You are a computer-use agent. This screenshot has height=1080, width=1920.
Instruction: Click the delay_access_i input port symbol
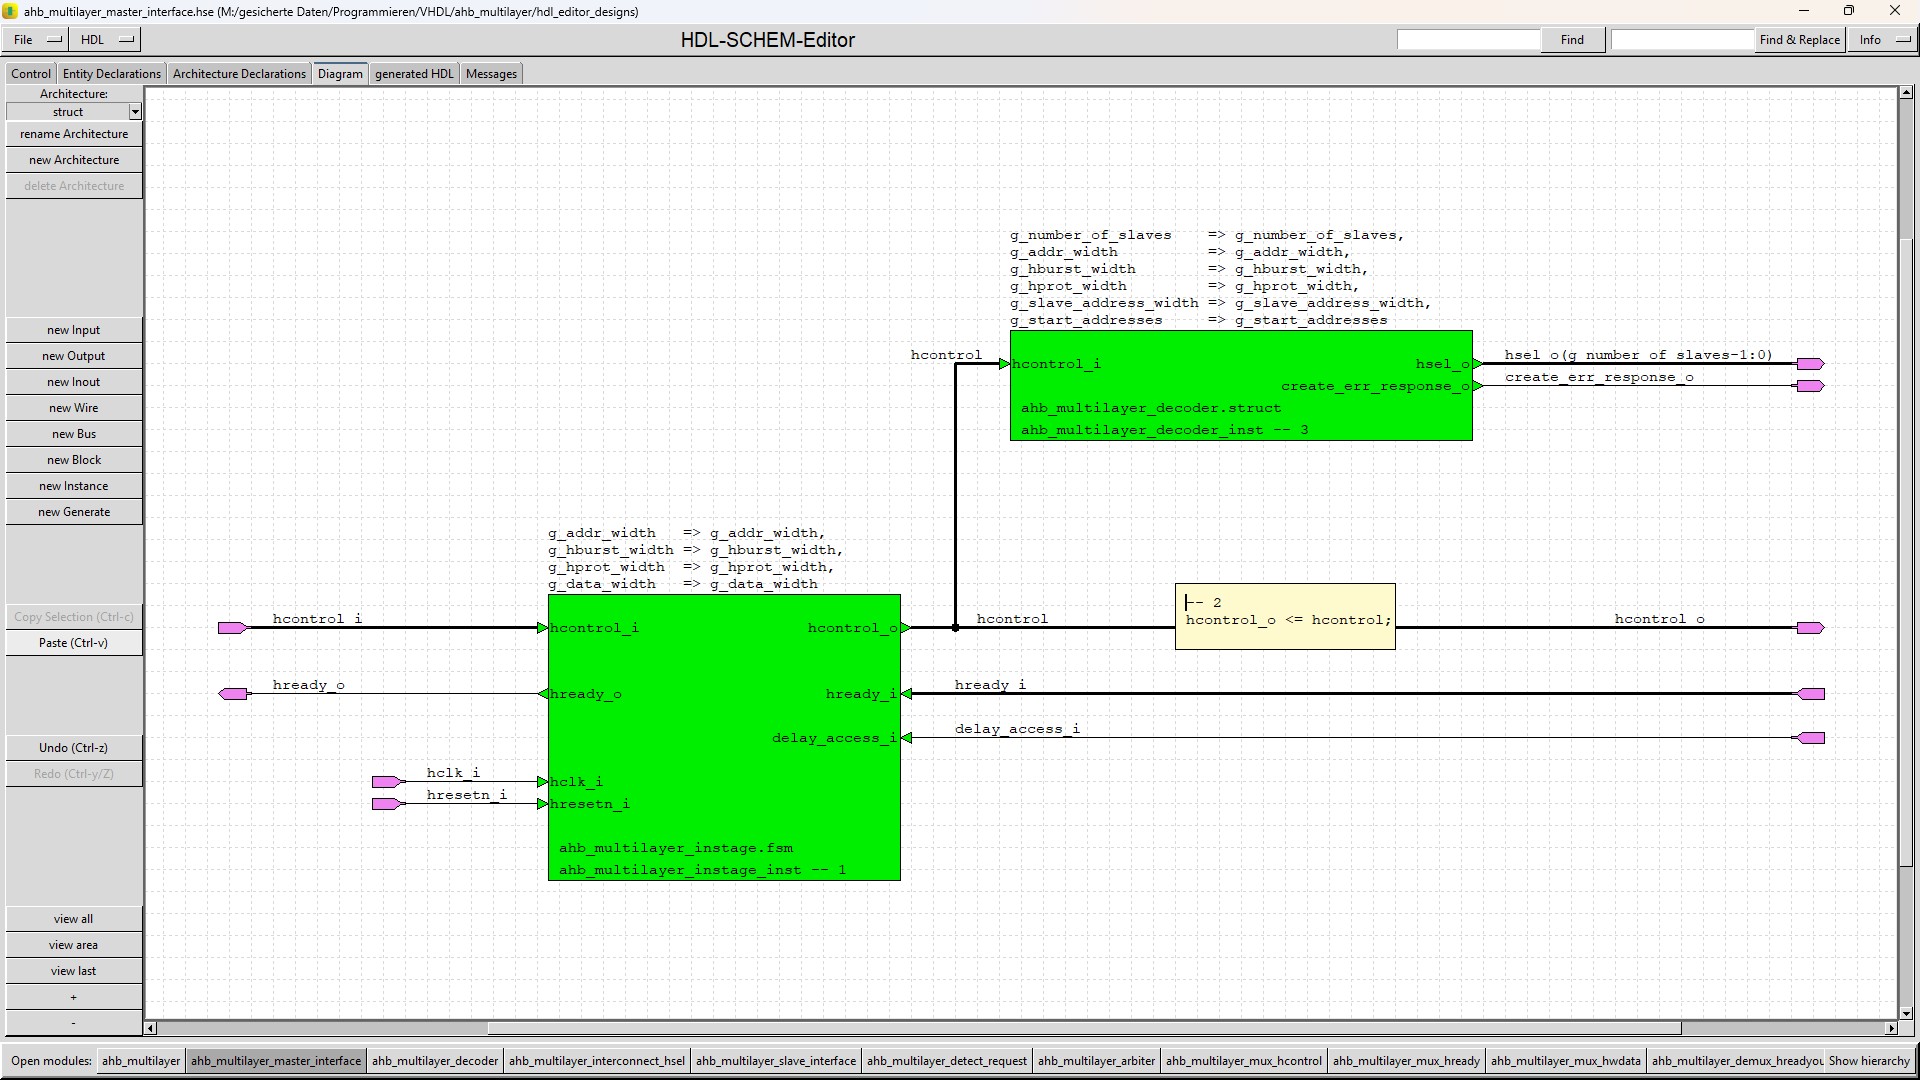point(1810,738)
